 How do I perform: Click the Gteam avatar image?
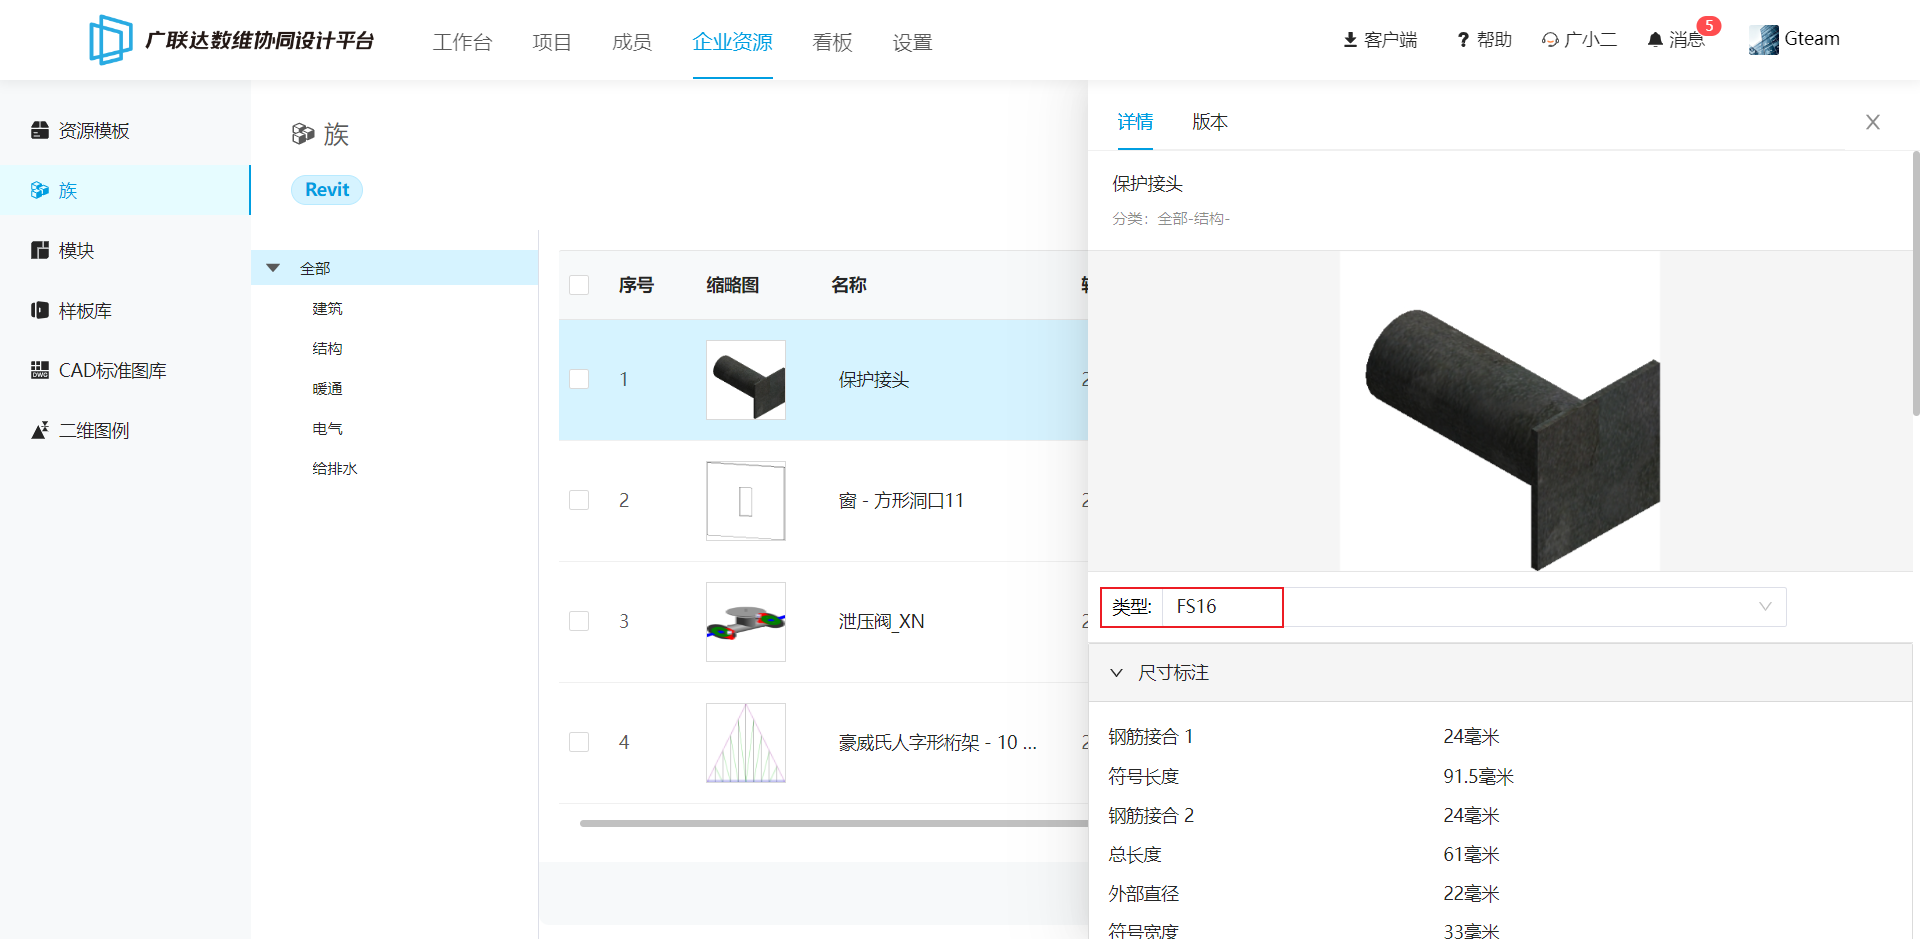click(1764, 40)
